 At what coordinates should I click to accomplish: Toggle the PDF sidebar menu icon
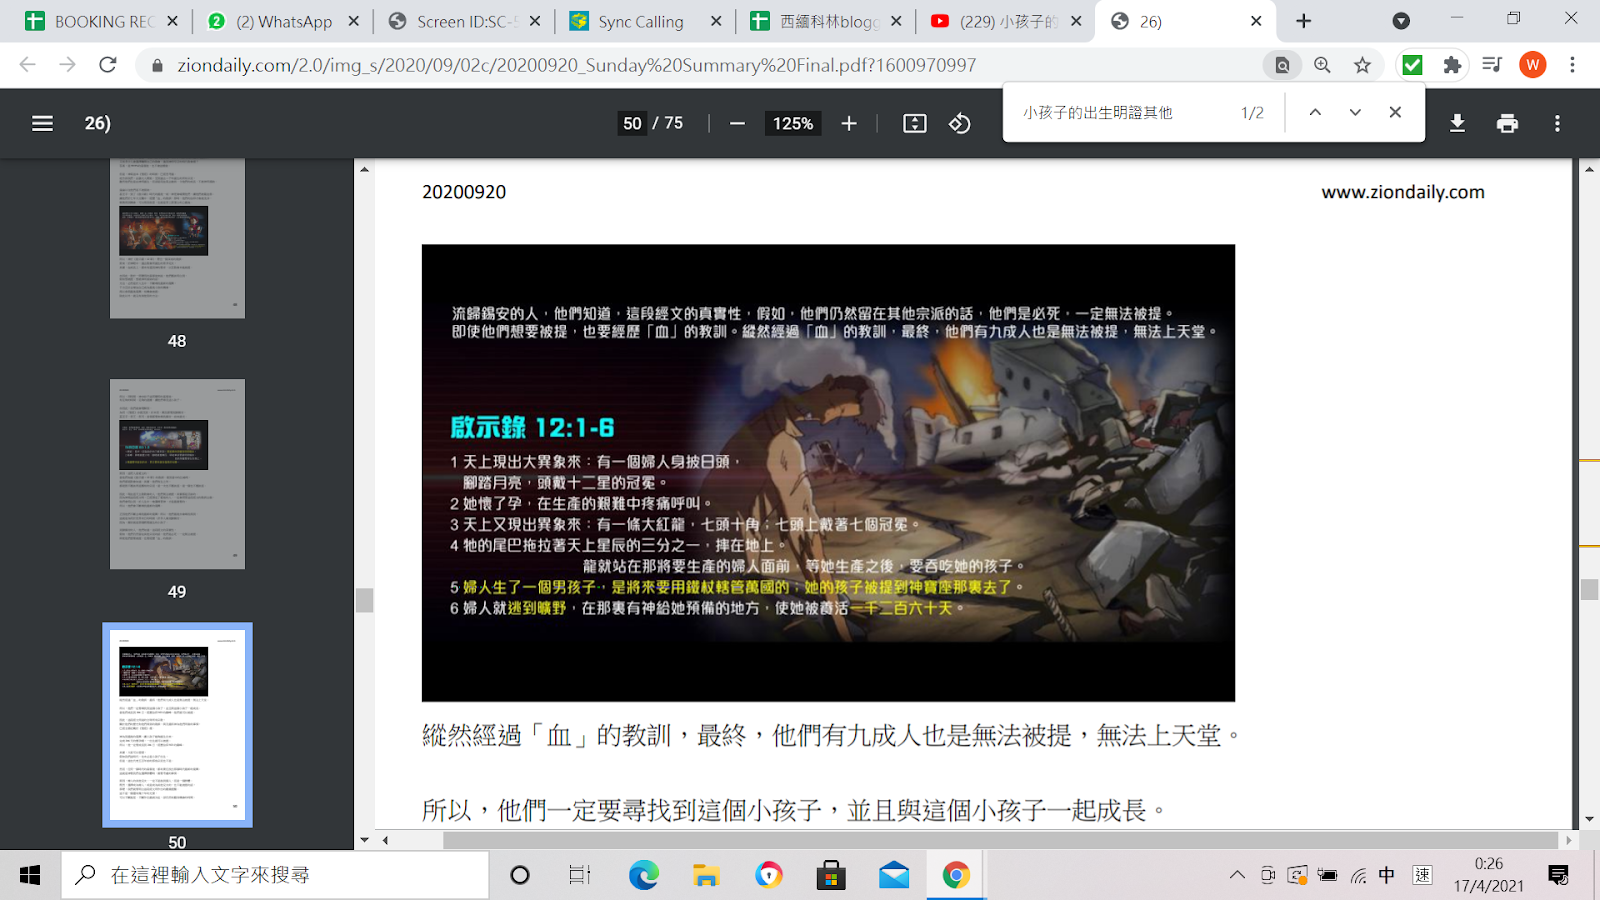pos(42,123)
